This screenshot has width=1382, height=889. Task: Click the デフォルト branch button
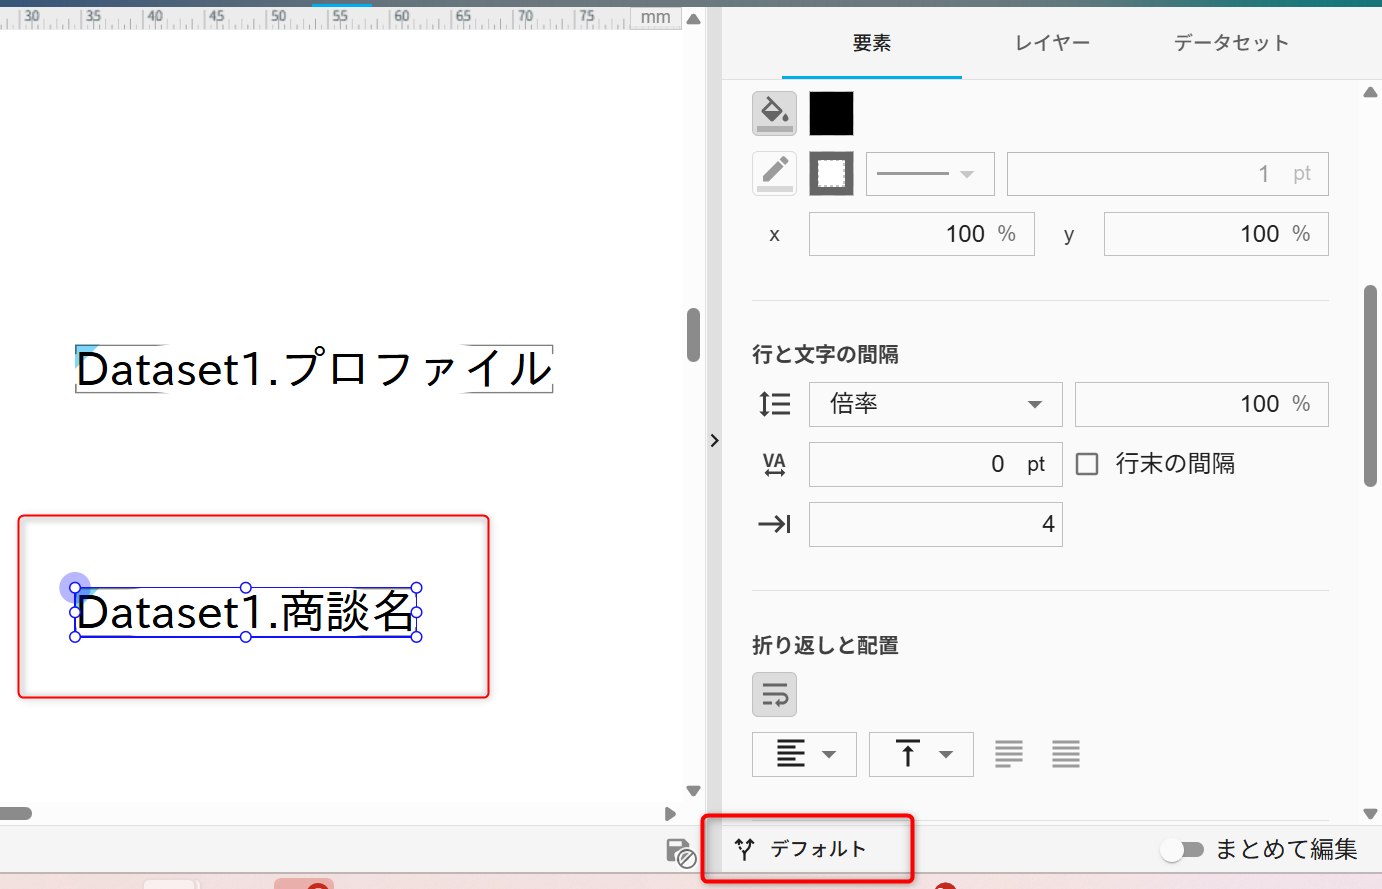[800, 849]
